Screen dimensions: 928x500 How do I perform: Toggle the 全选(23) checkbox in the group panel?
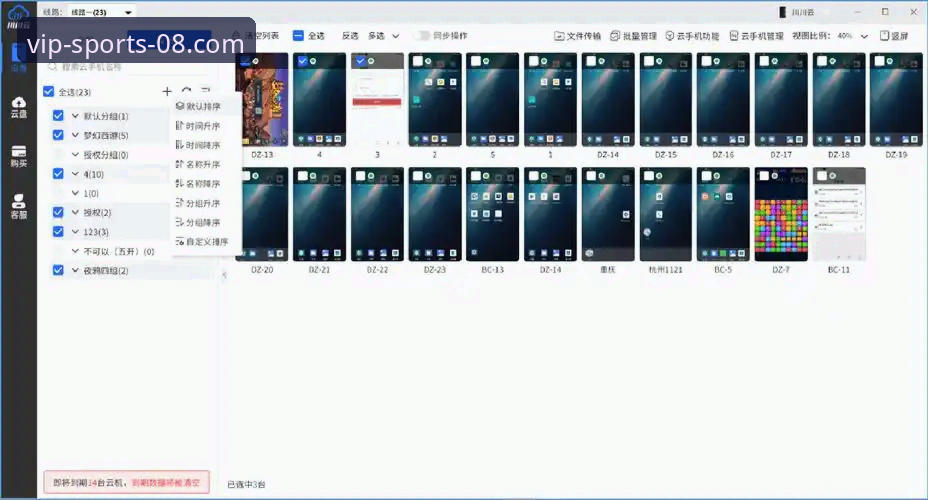click(49, 91)
